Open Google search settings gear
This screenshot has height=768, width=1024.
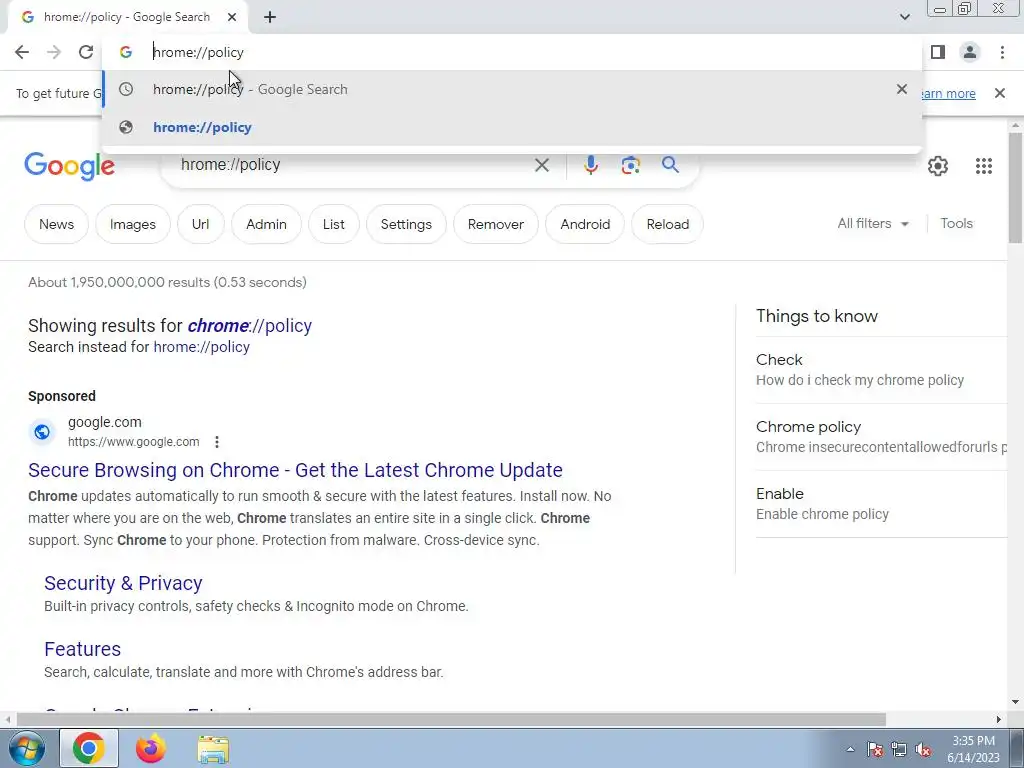[938, 166]
